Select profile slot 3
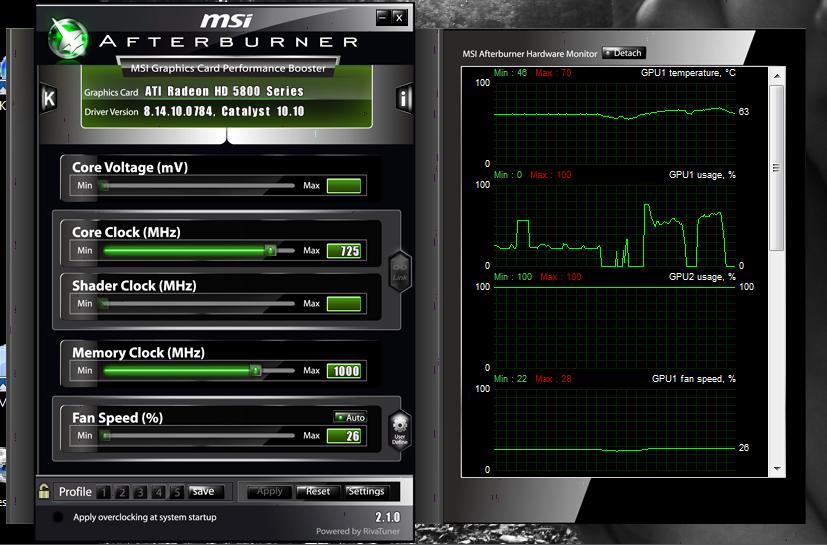 pyautogui.click(x=141, y=492)
